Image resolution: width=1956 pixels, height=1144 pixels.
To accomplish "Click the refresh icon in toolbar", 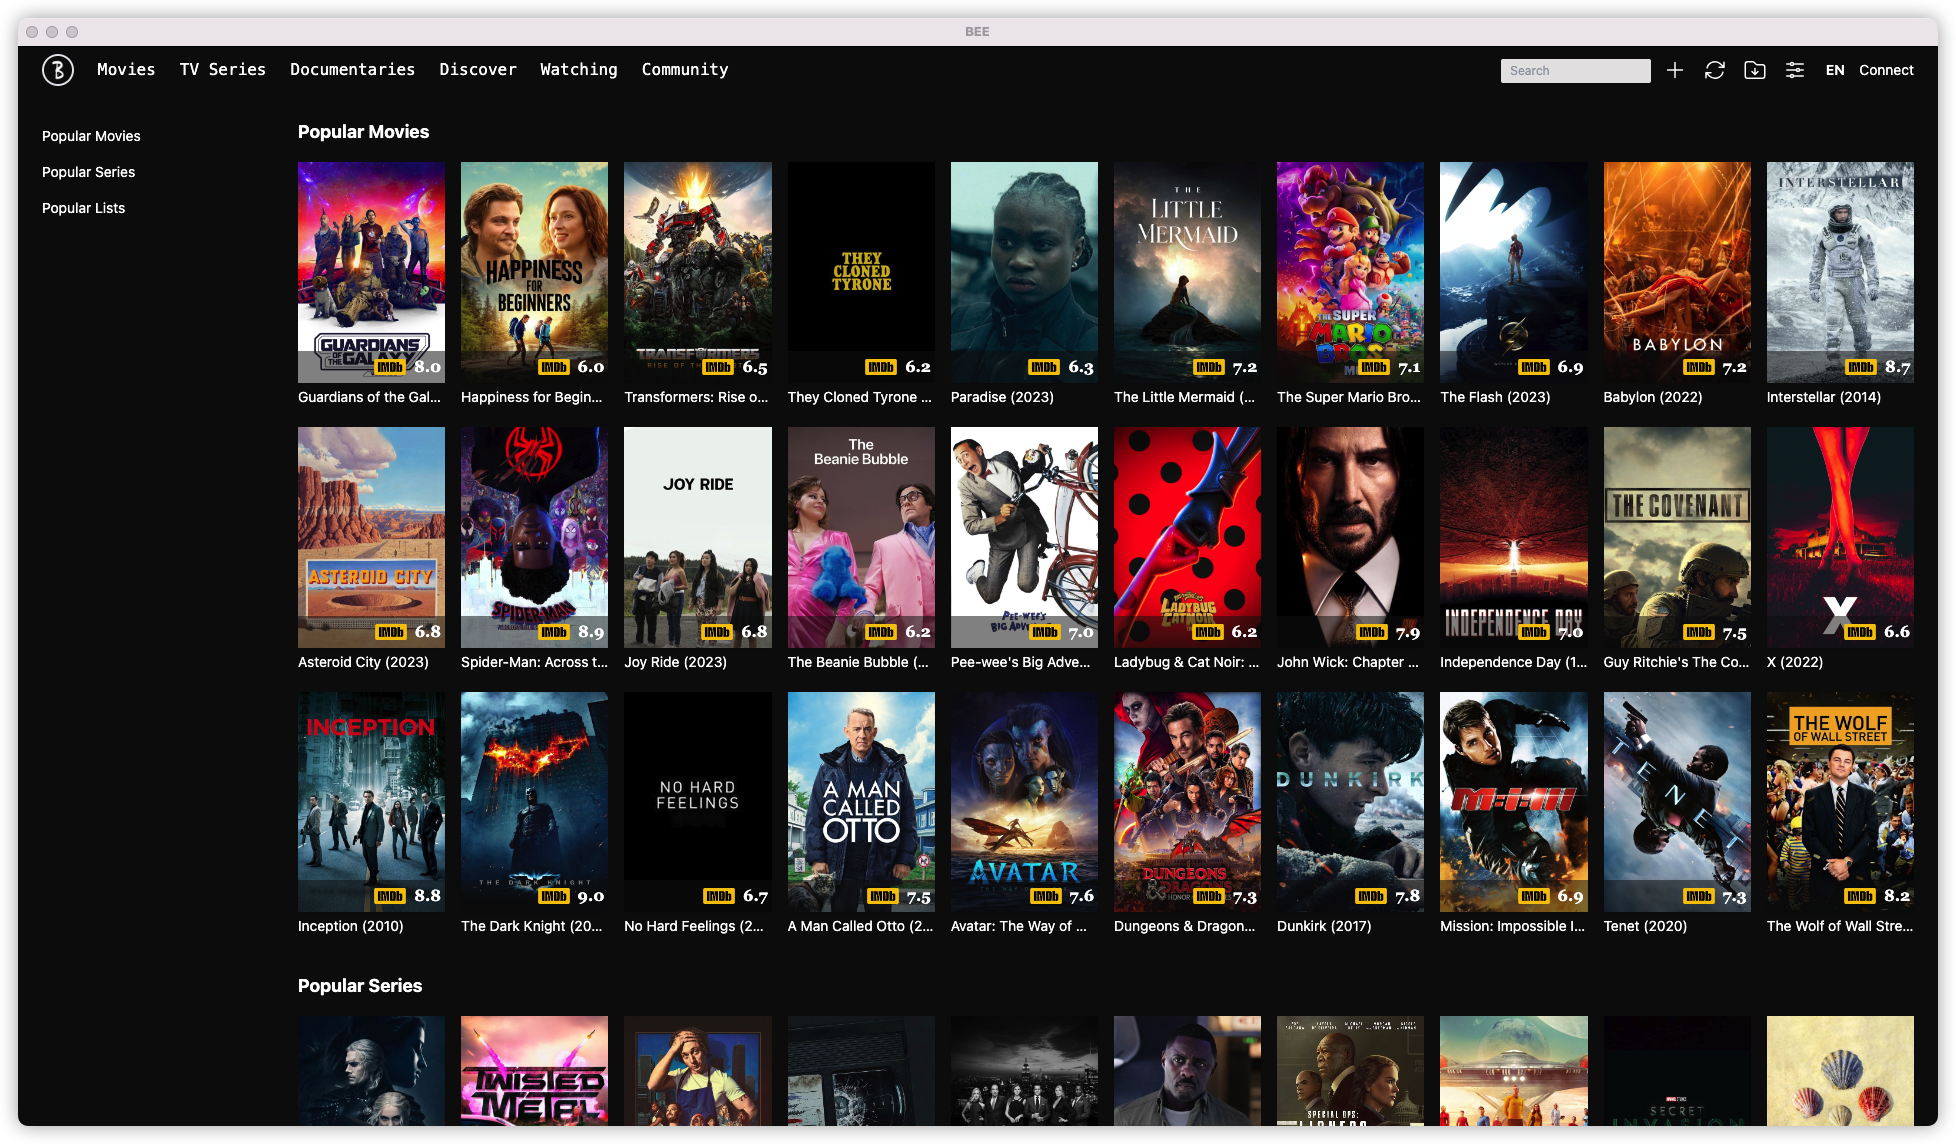I will (1715, 70).
